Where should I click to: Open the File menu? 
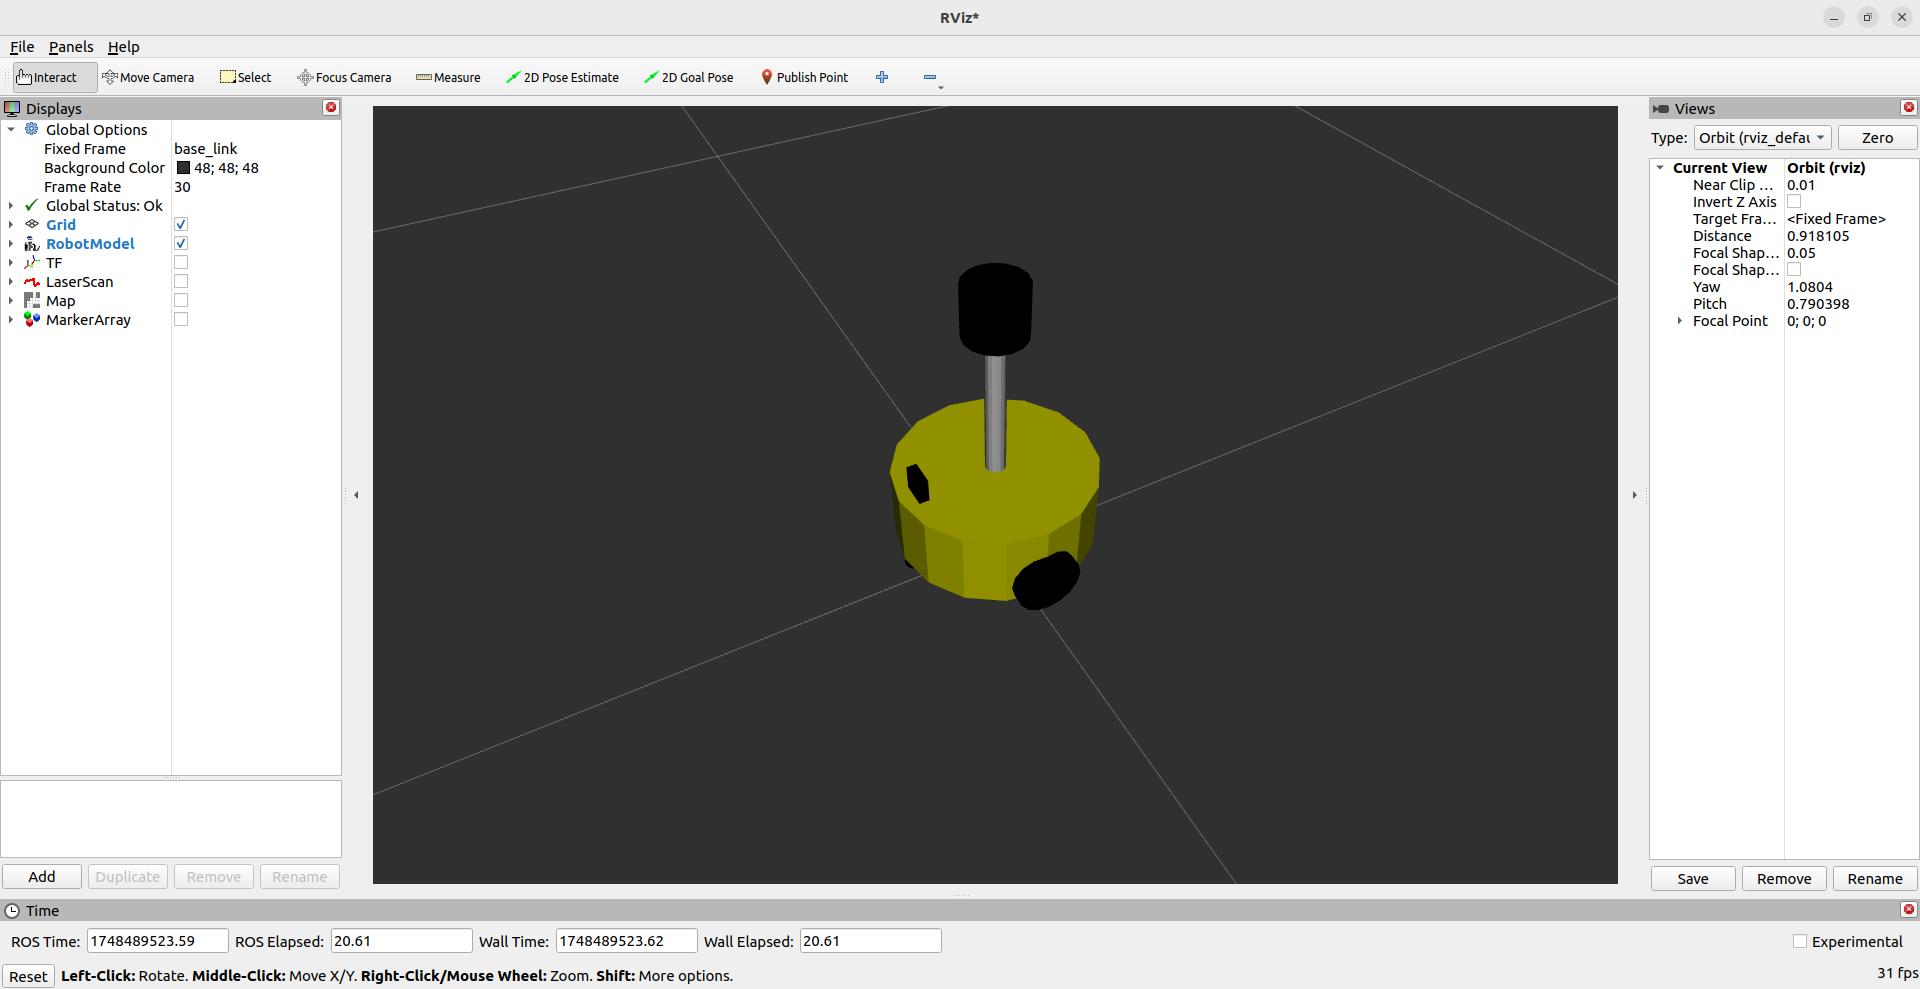22,47
